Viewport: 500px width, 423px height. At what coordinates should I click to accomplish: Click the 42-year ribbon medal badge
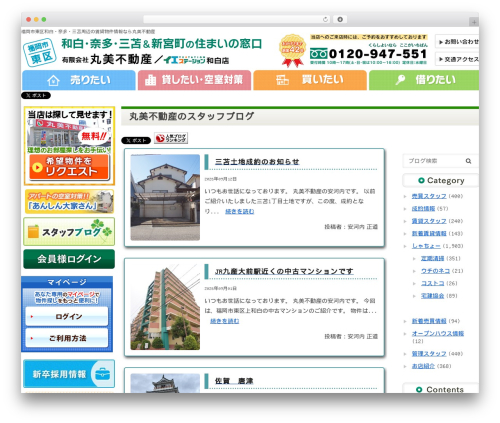pyautogui.click(x=292, y=50)
